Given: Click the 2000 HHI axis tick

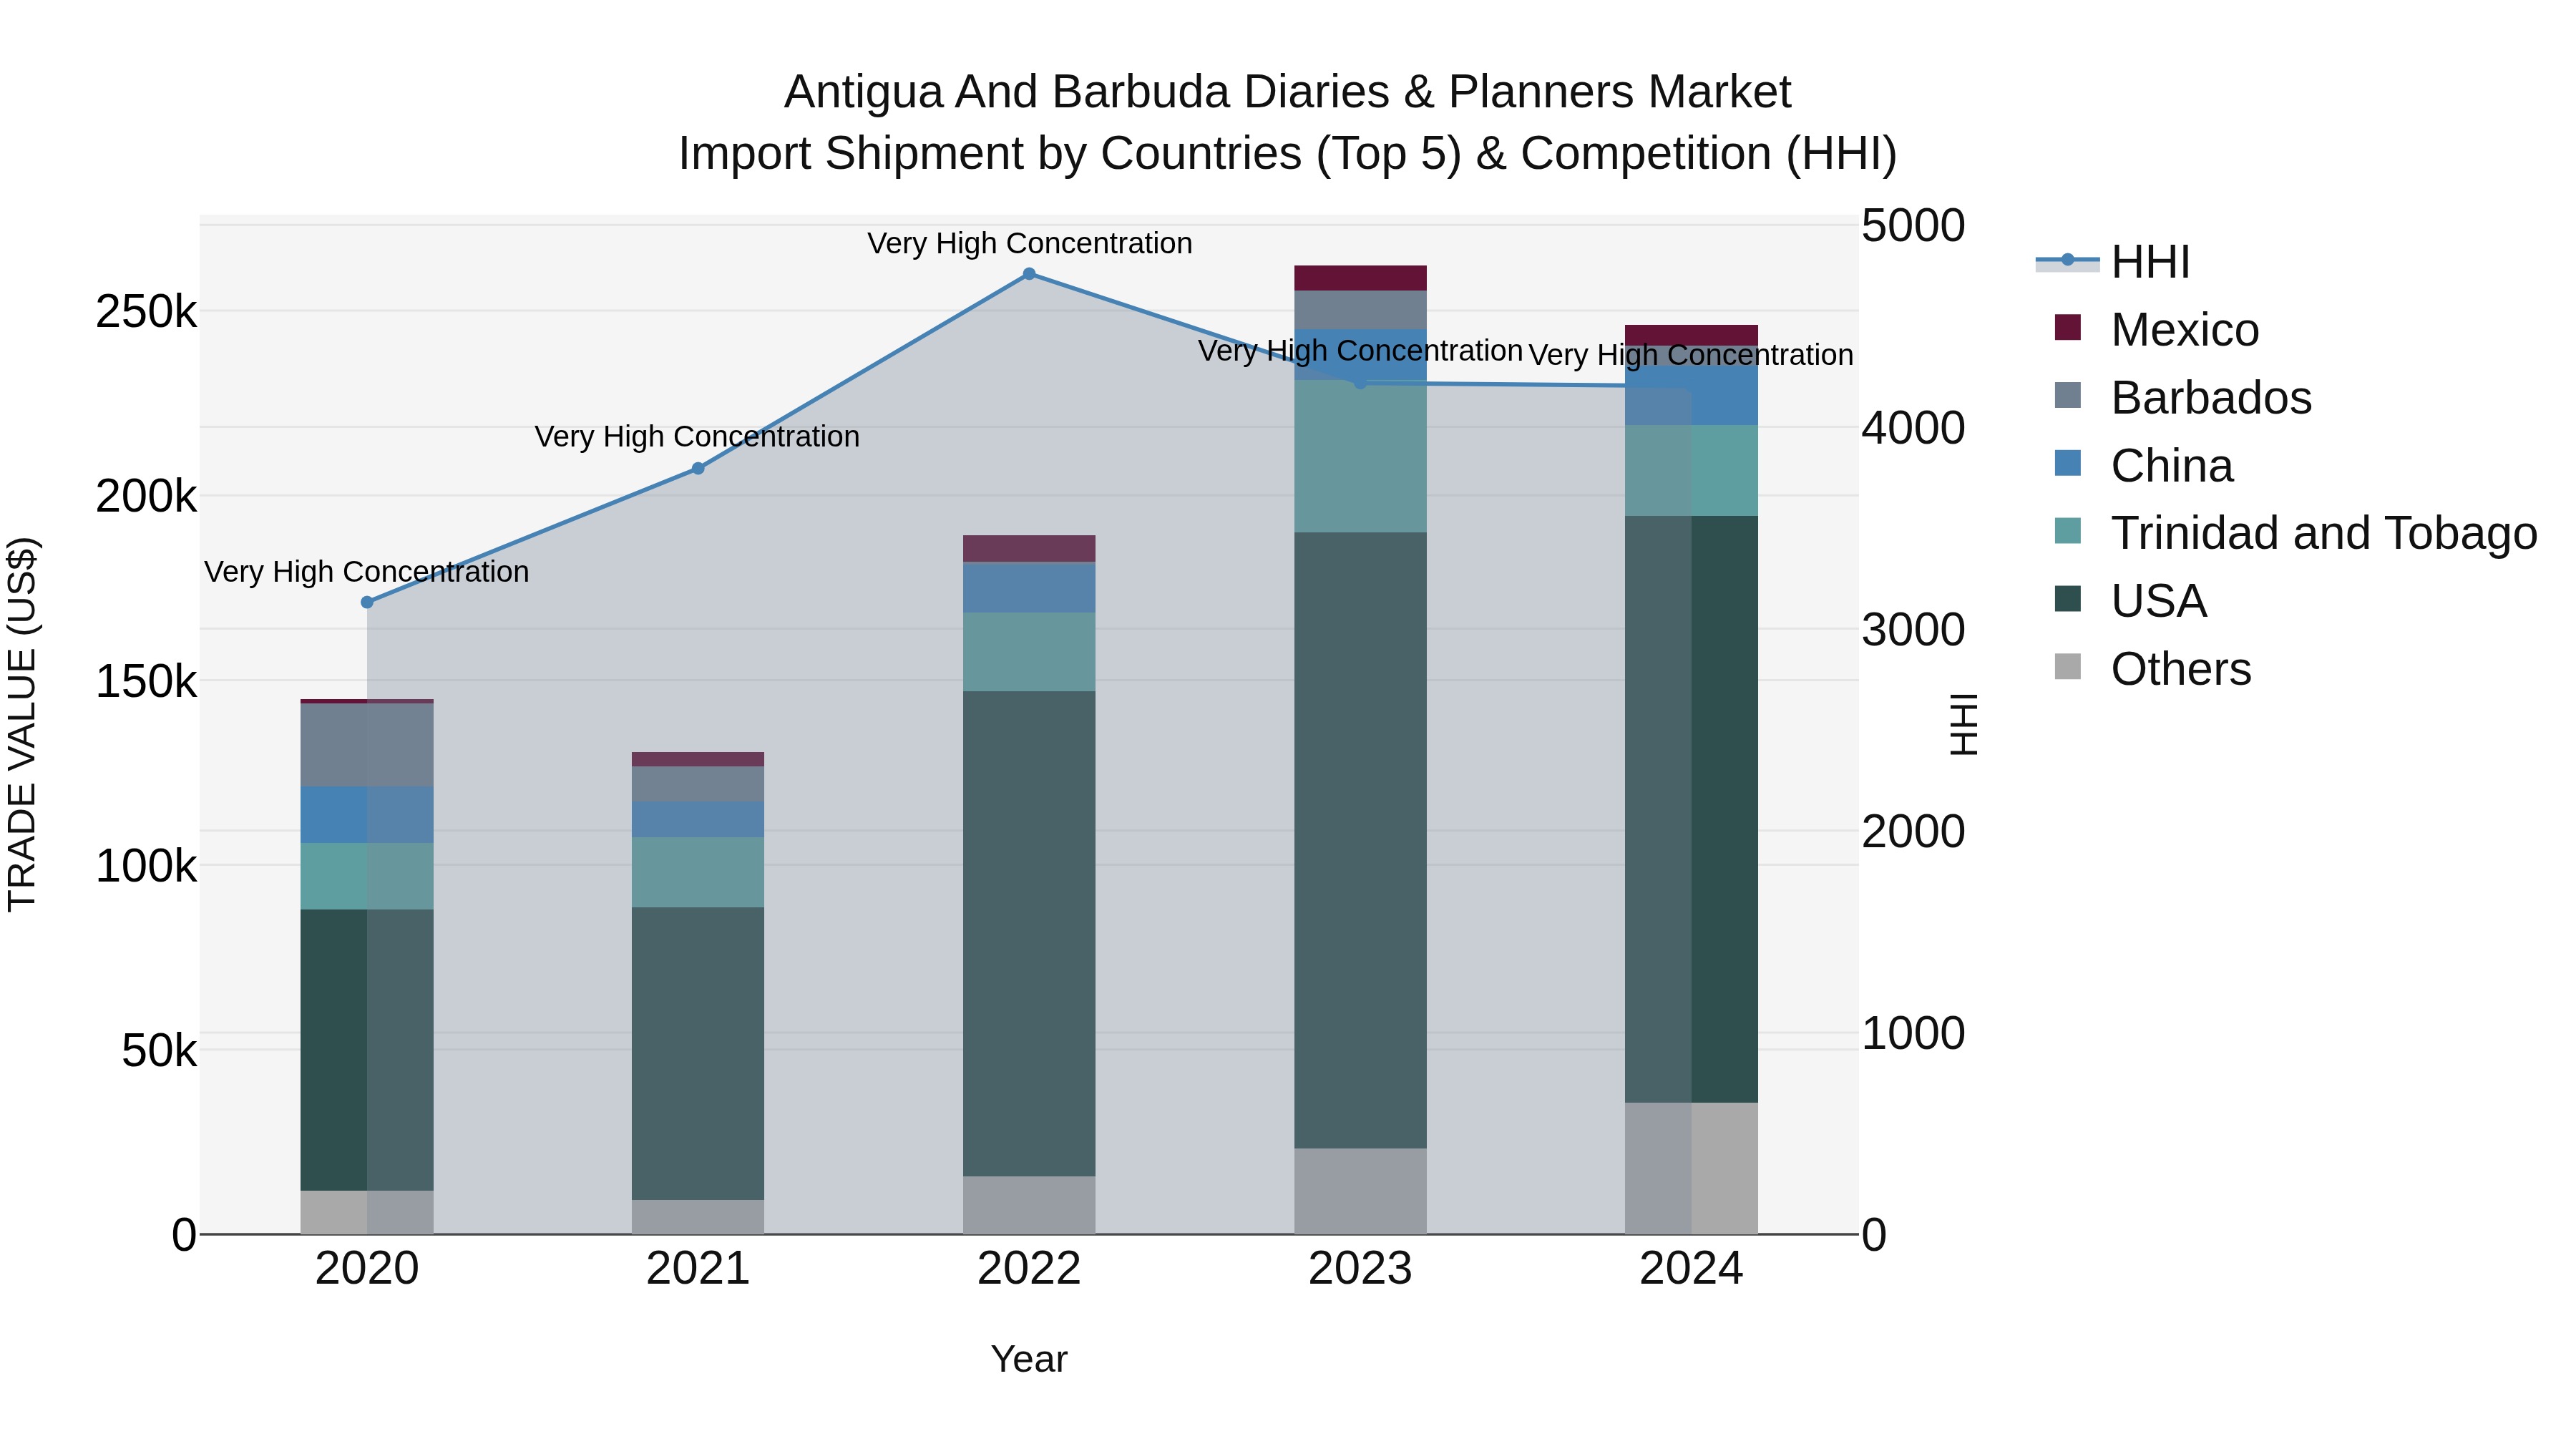Looking at the screenshot, I should (x=1913, y=832).
